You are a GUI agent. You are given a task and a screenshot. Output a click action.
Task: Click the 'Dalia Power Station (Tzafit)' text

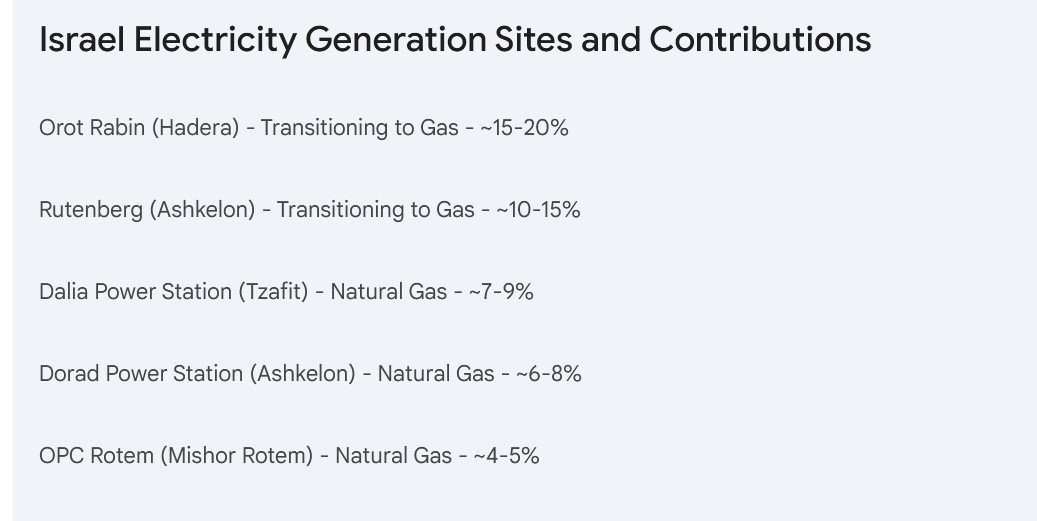point(174,292)
